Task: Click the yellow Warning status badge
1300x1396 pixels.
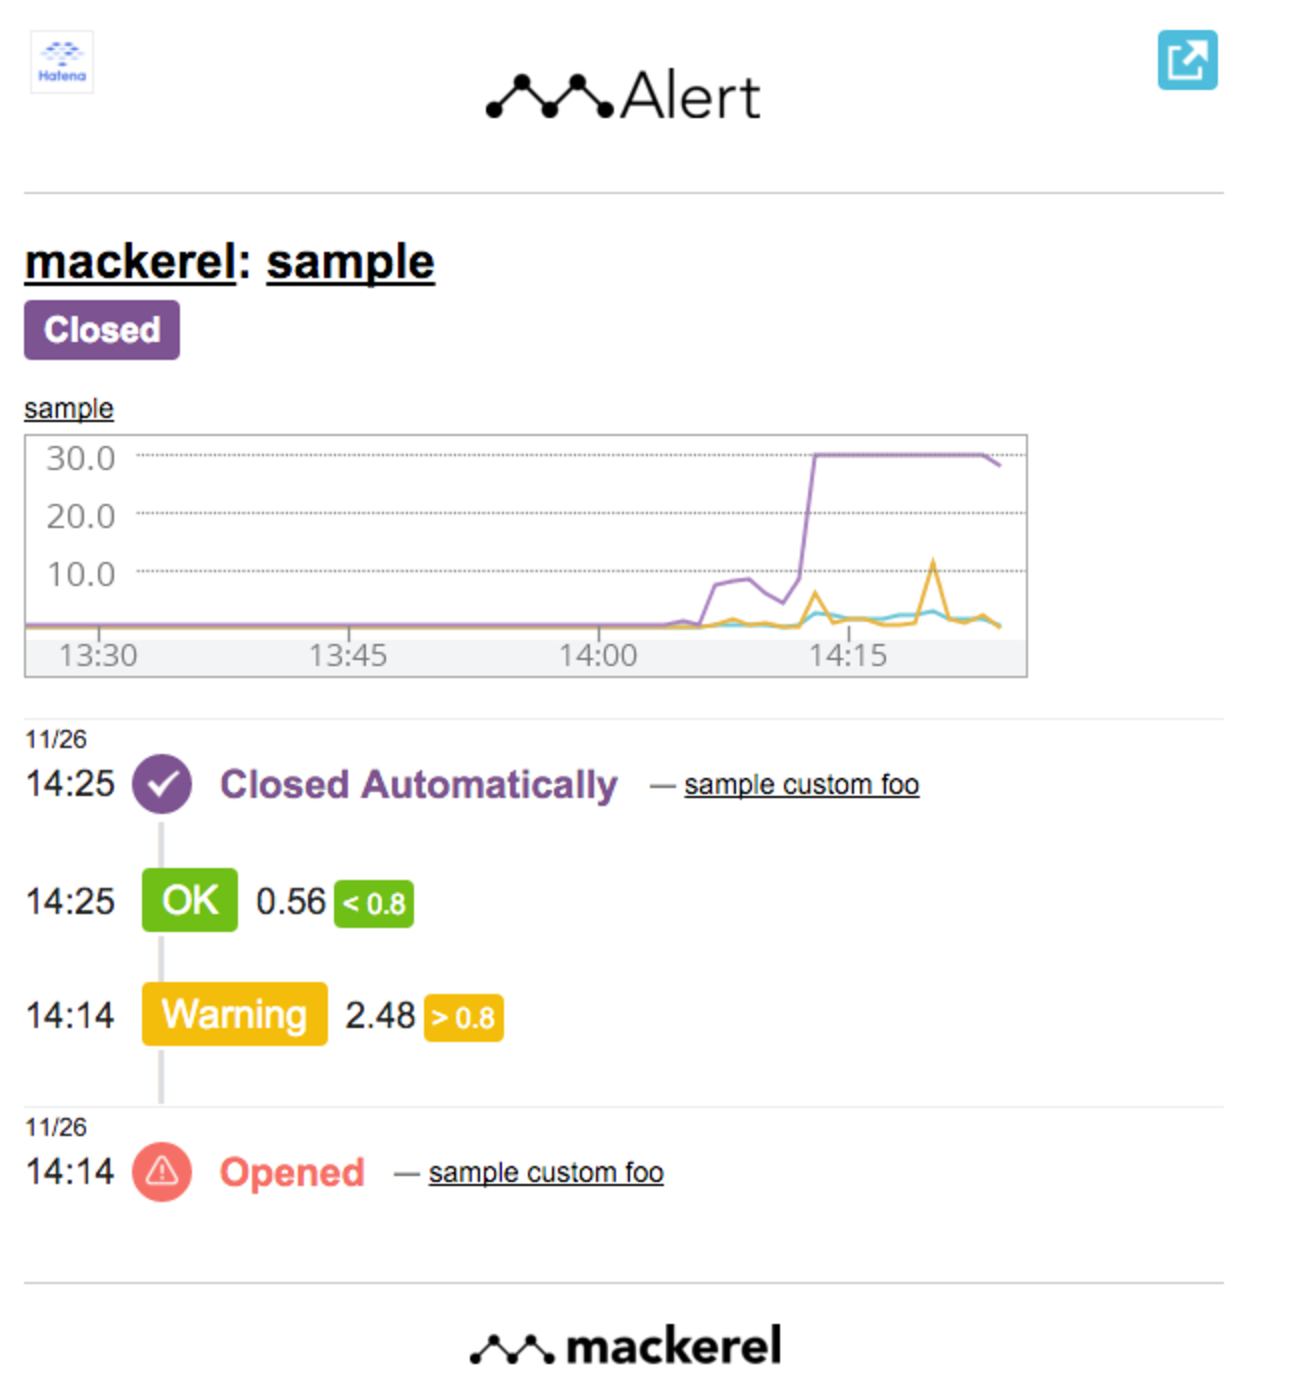Action: (x=235, y=1014)
